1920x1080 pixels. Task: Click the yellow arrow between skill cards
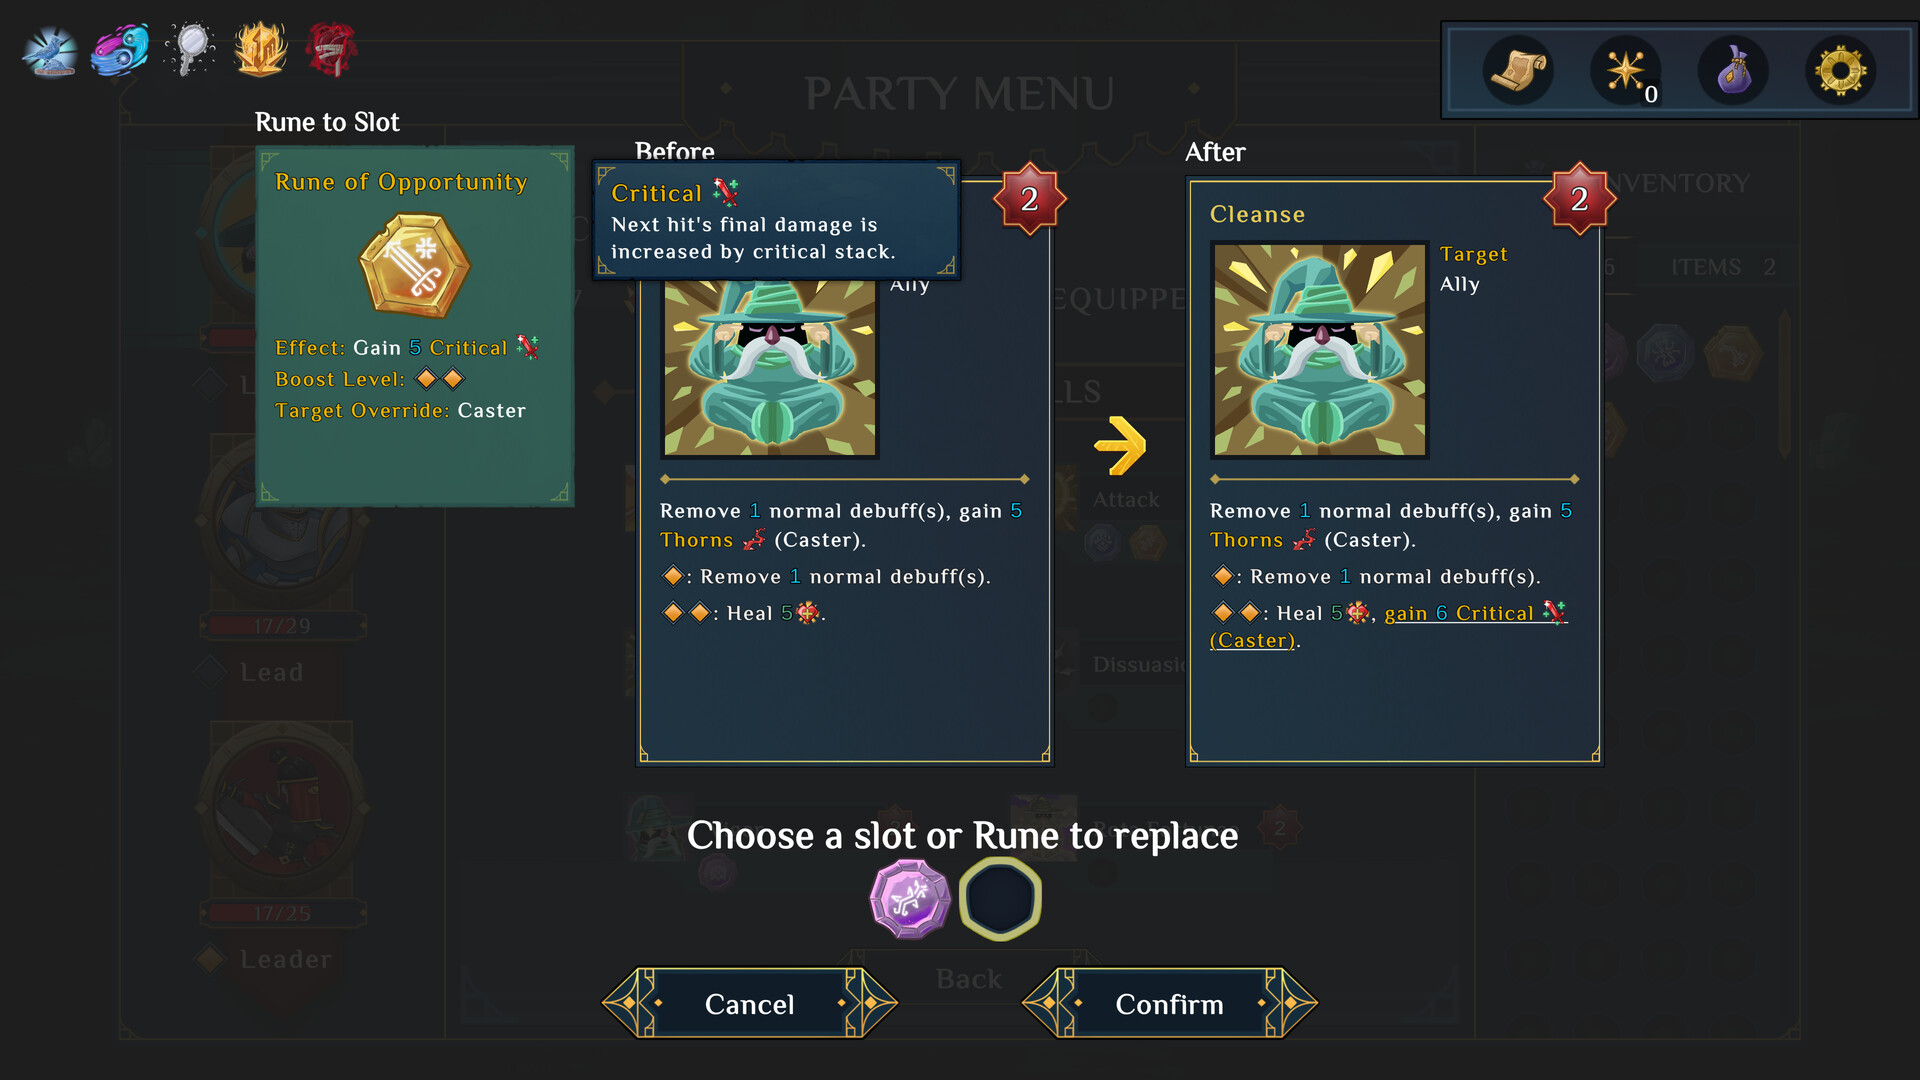(x=1119, y=446)
